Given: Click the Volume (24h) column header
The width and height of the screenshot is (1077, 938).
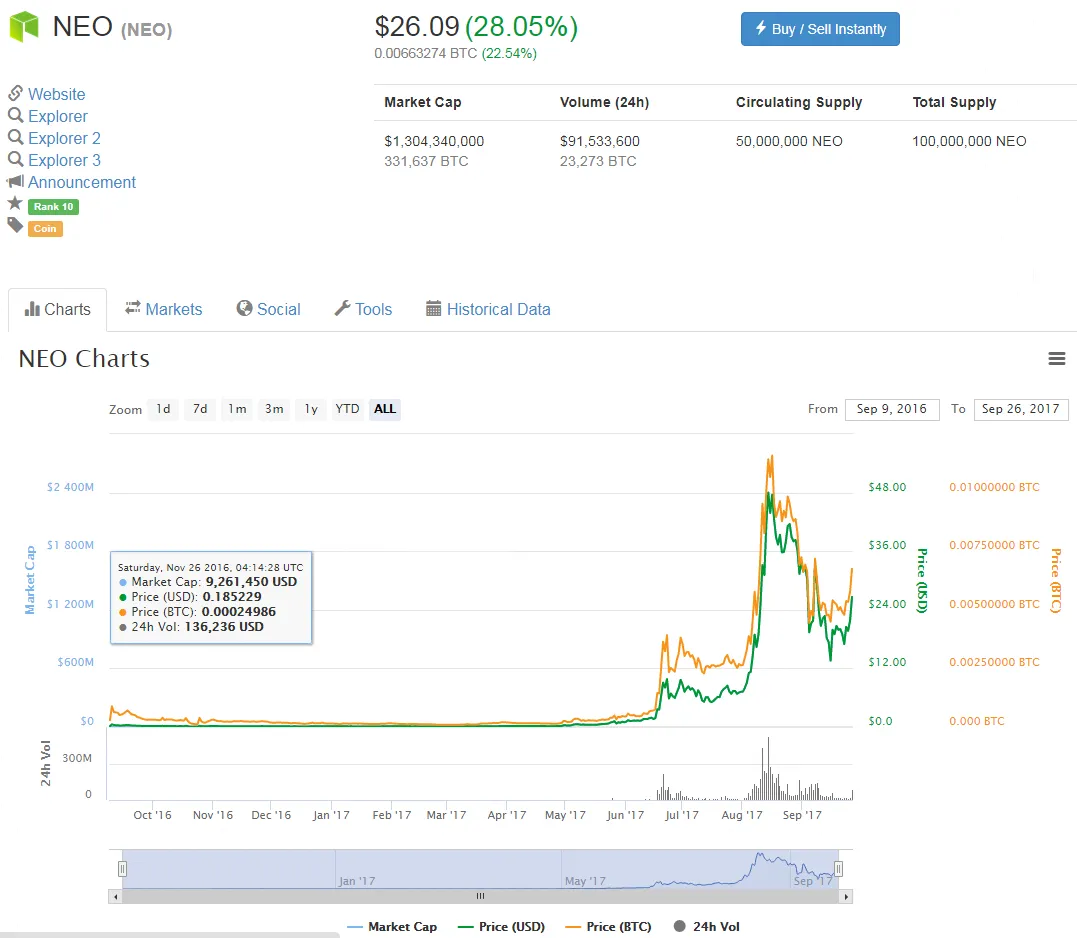Looking at the screenshot, I should (604, 102).
